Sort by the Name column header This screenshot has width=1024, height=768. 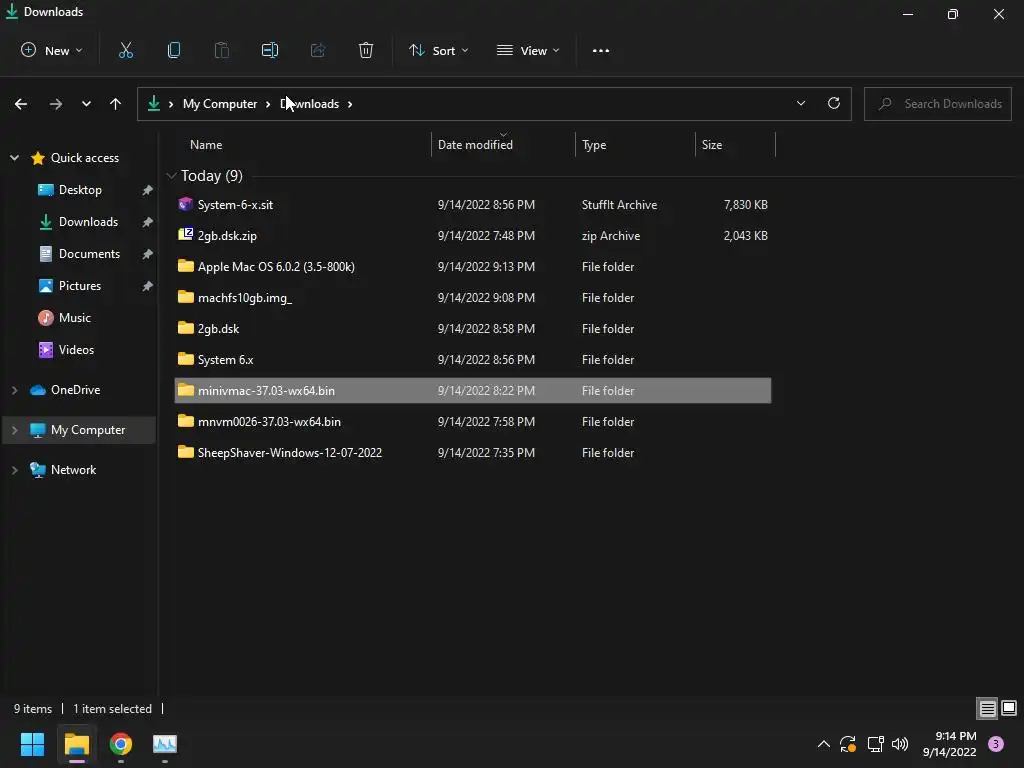[x=206, y=144]
